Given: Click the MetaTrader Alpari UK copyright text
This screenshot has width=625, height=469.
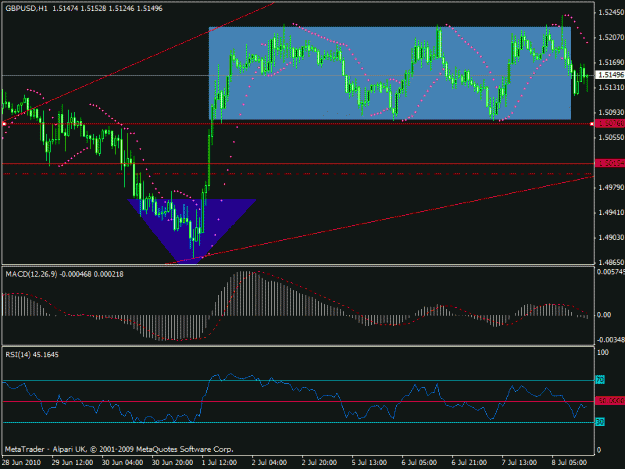Looking at the screenshot, I should [x=119, y=449].
